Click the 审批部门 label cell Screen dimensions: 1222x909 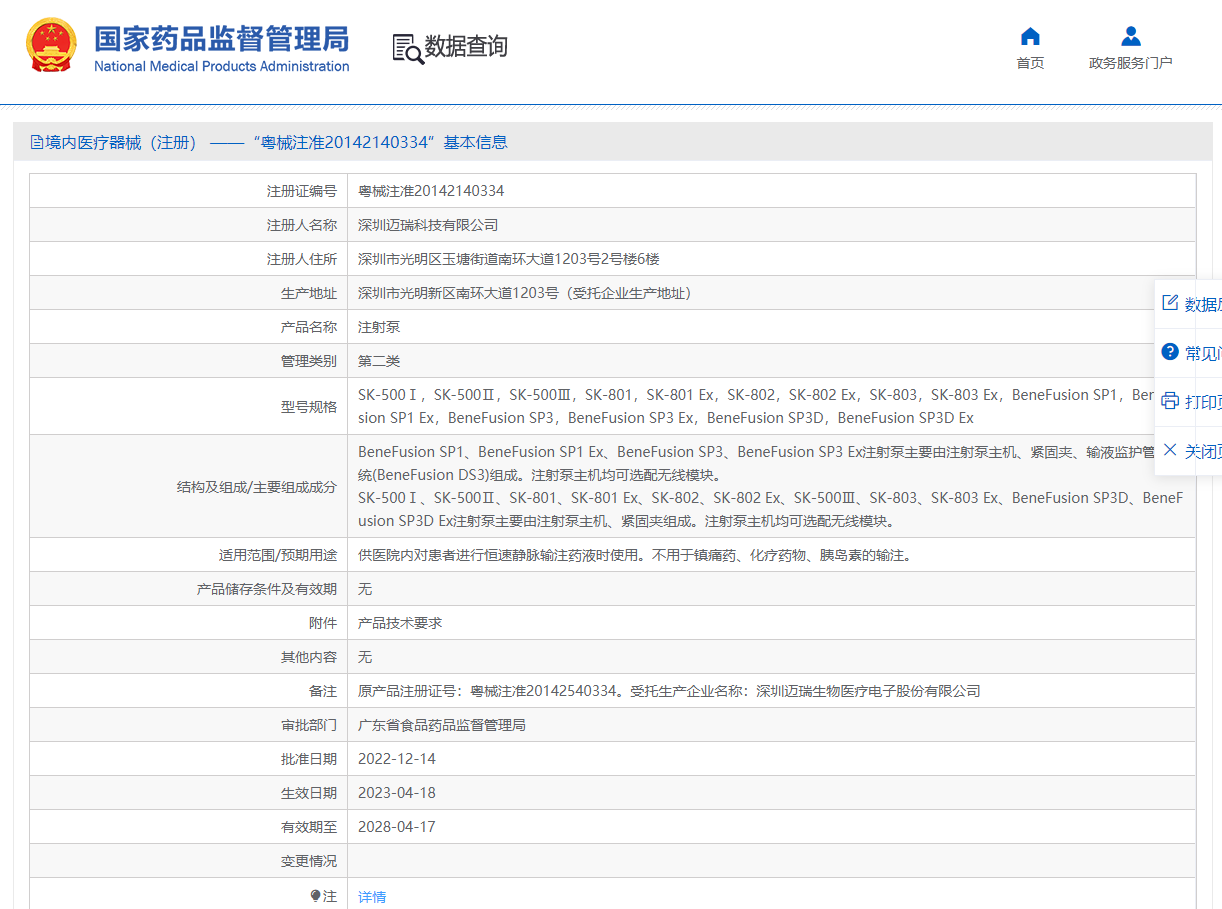tap(188, 725)
